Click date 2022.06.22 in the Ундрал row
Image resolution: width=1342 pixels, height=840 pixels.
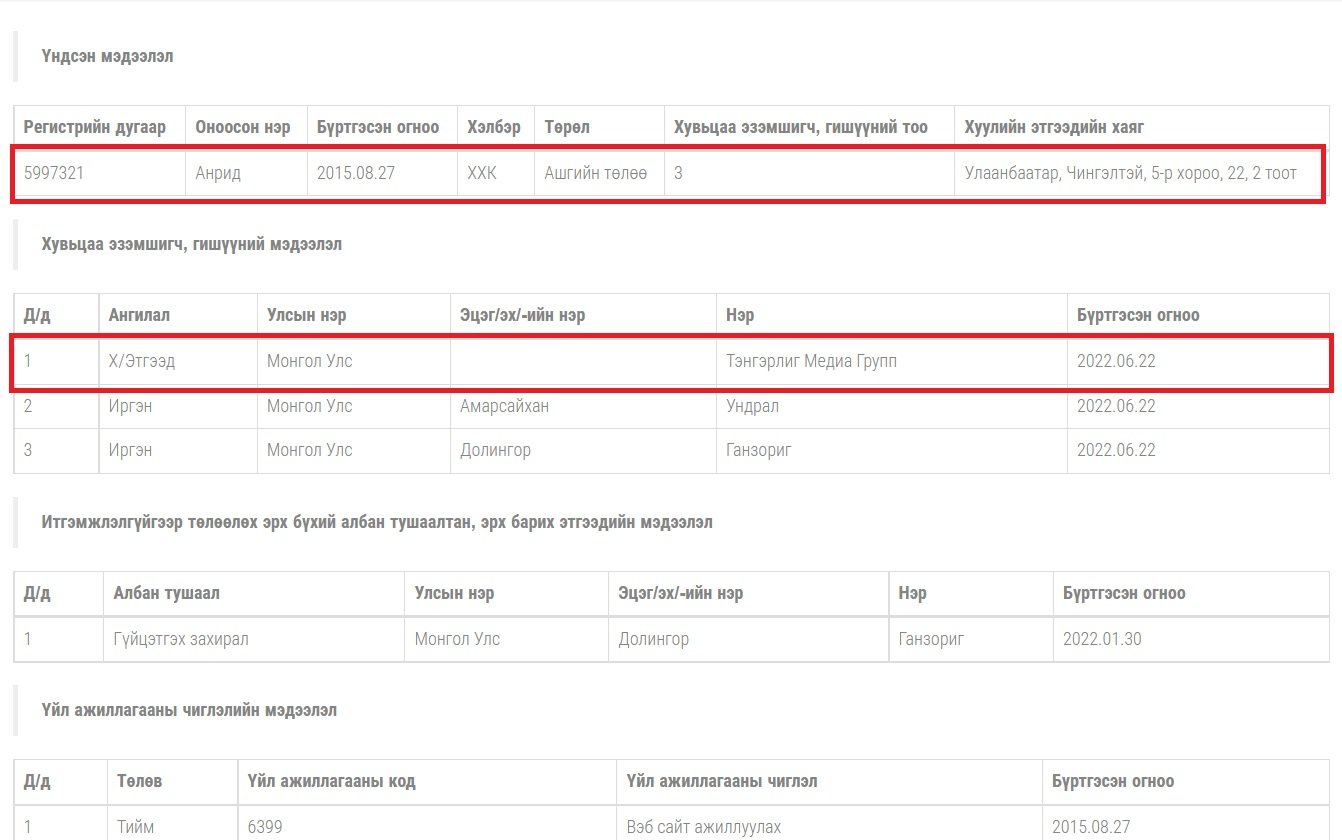(1116, 406)
